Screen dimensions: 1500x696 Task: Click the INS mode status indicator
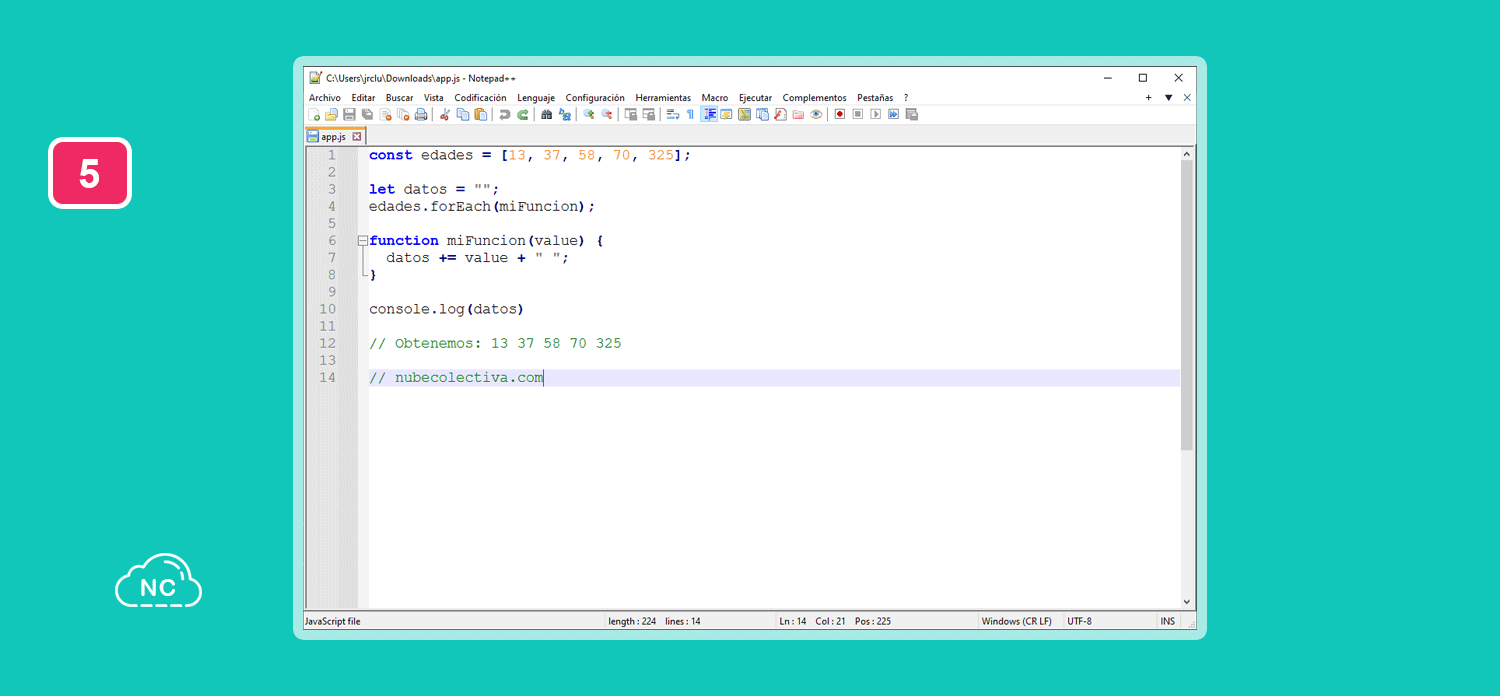point(1167,621)
